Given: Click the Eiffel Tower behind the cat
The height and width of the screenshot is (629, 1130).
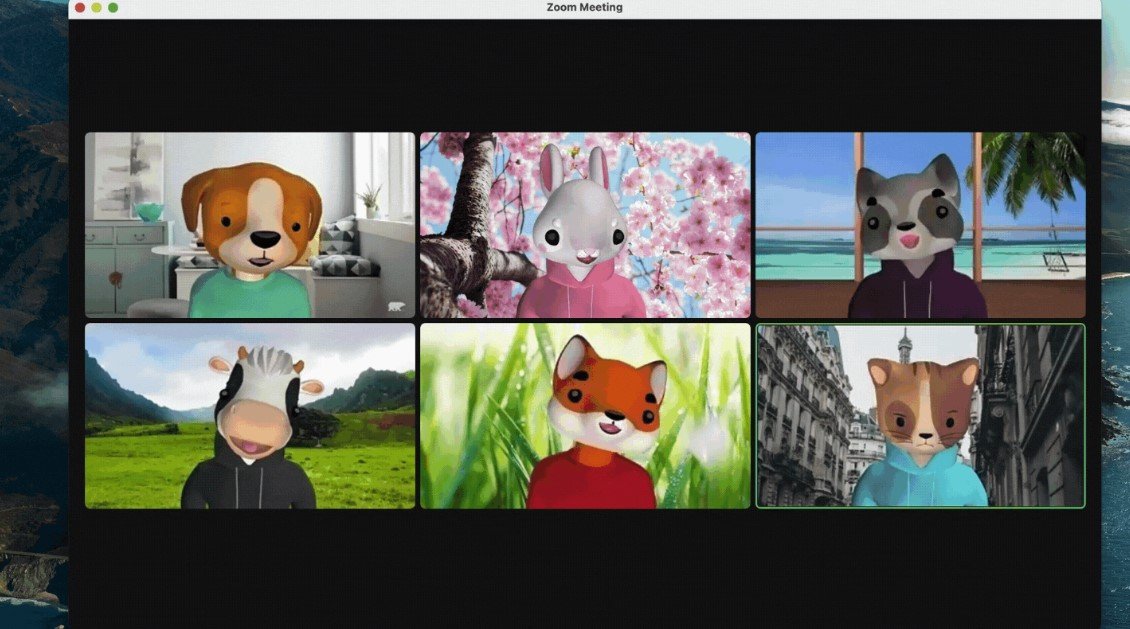Looking at the screenshot, I should [x=902, y=345].
